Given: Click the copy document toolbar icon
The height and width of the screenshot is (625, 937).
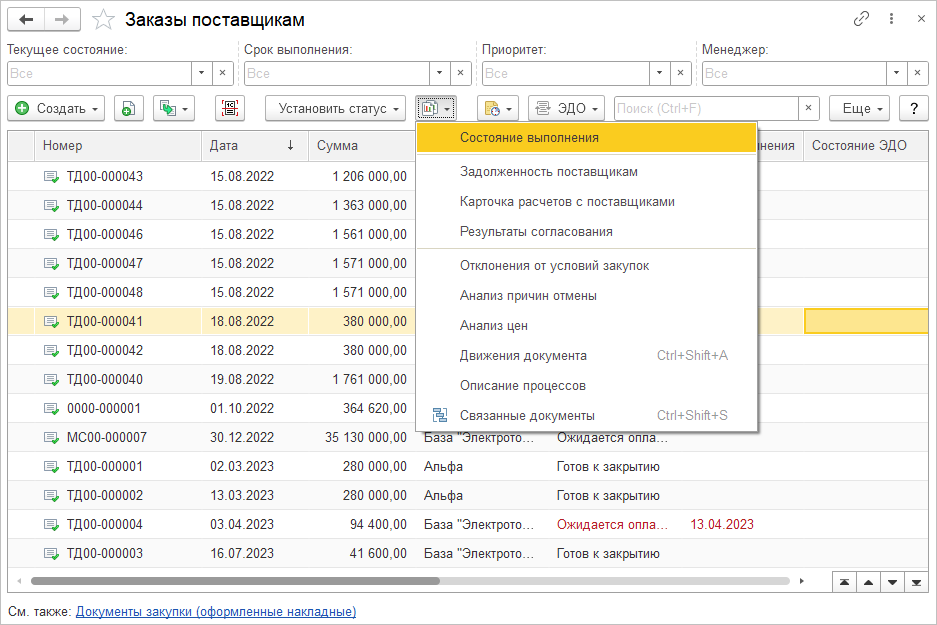Looking at the screenshot, I should tap(128, 108).
